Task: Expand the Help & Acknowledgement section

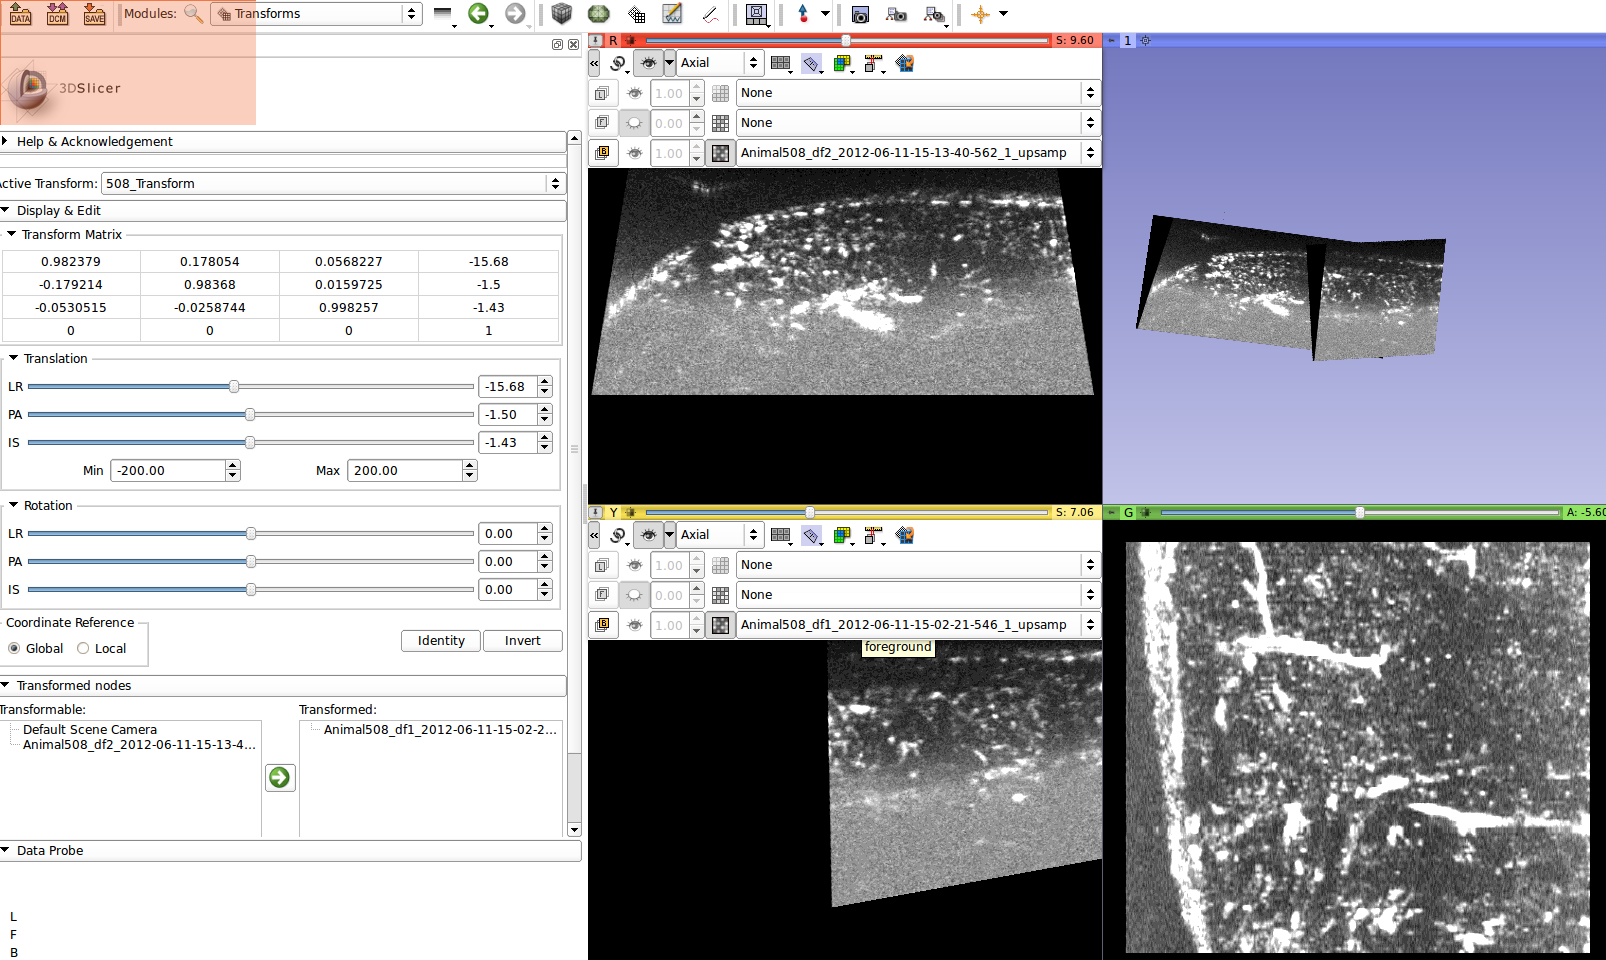Action: click(95, 141)
